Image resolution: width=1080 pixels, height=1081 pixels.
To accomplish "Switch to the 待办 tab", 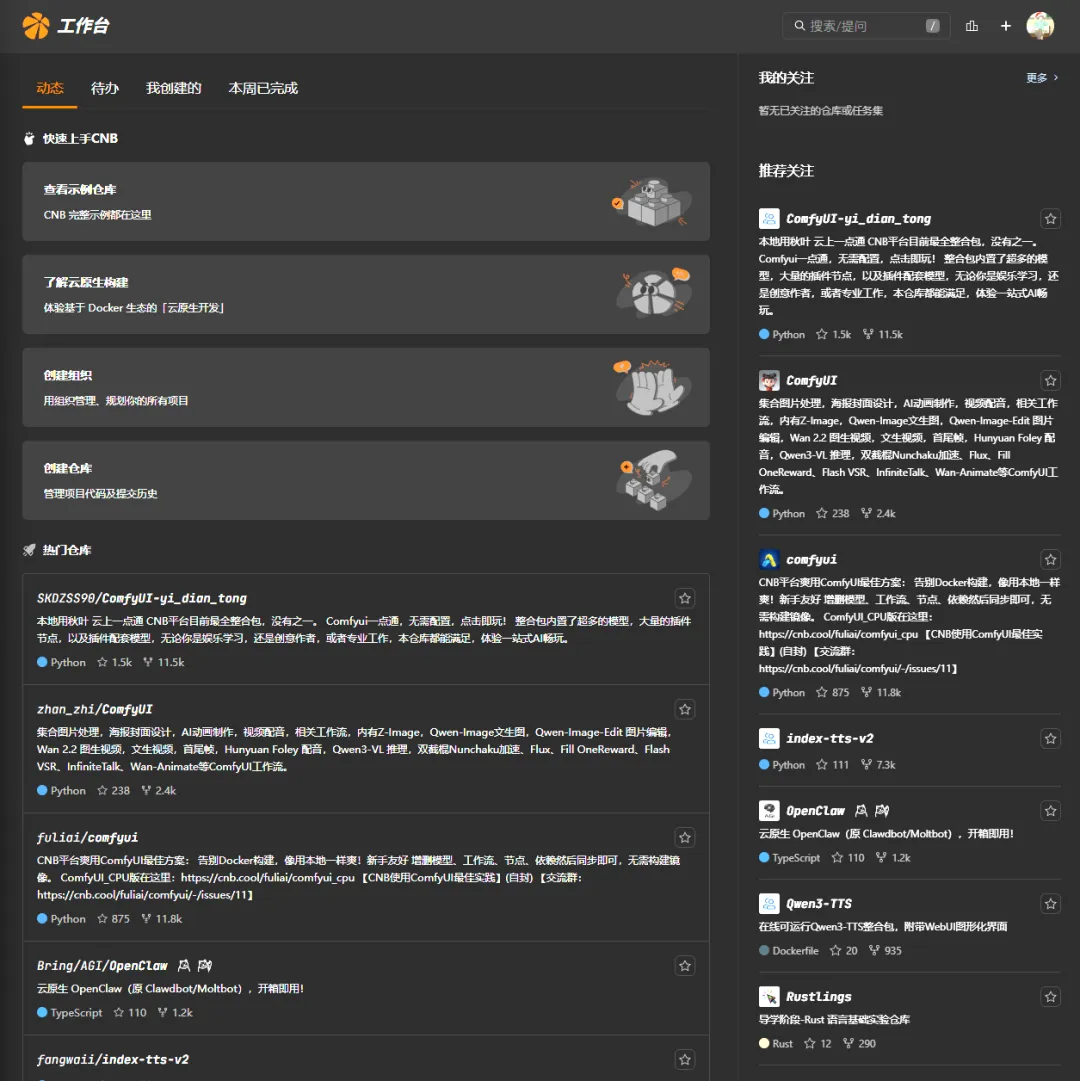I will coord(105,88).
